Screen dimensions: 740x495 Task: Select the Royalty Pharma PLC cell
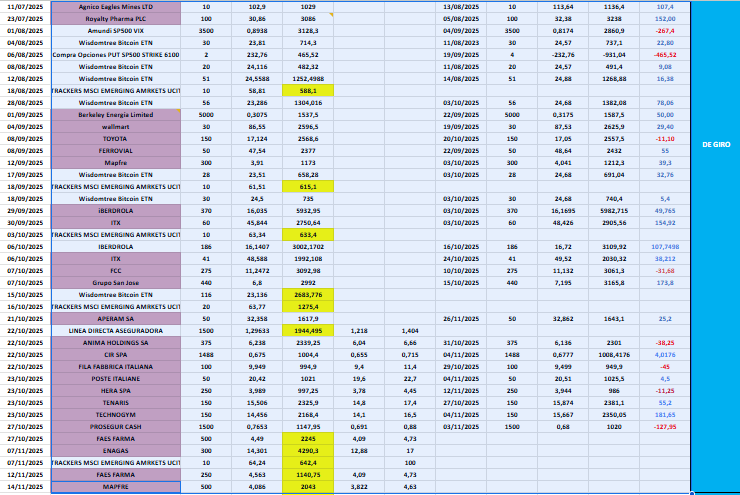coord(116,19)
